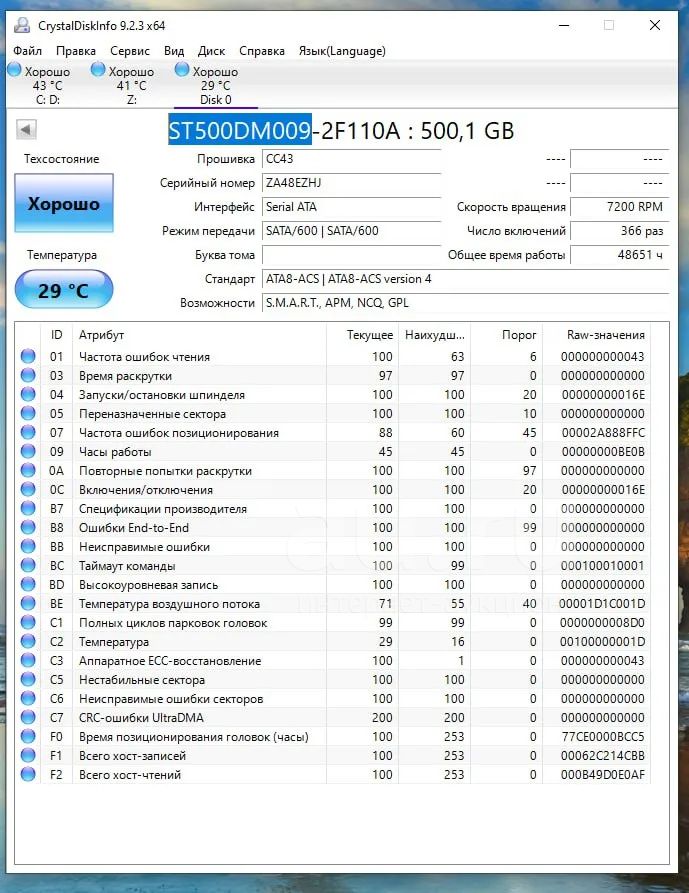Viewport: 689px width, 893px height.
Task: Select the CRC-ошибки UltraDMA attribute text
Action: point(141,718)
